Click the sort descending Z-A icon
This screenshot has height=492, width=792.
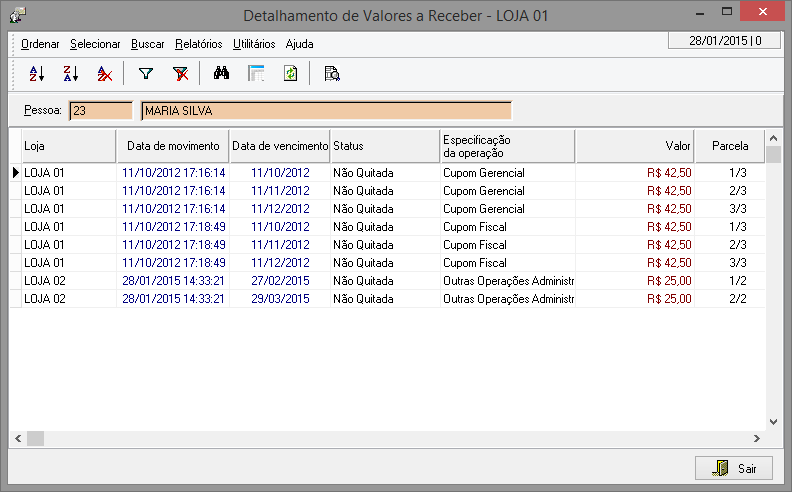pyautogui.click(x=70, y=73)
